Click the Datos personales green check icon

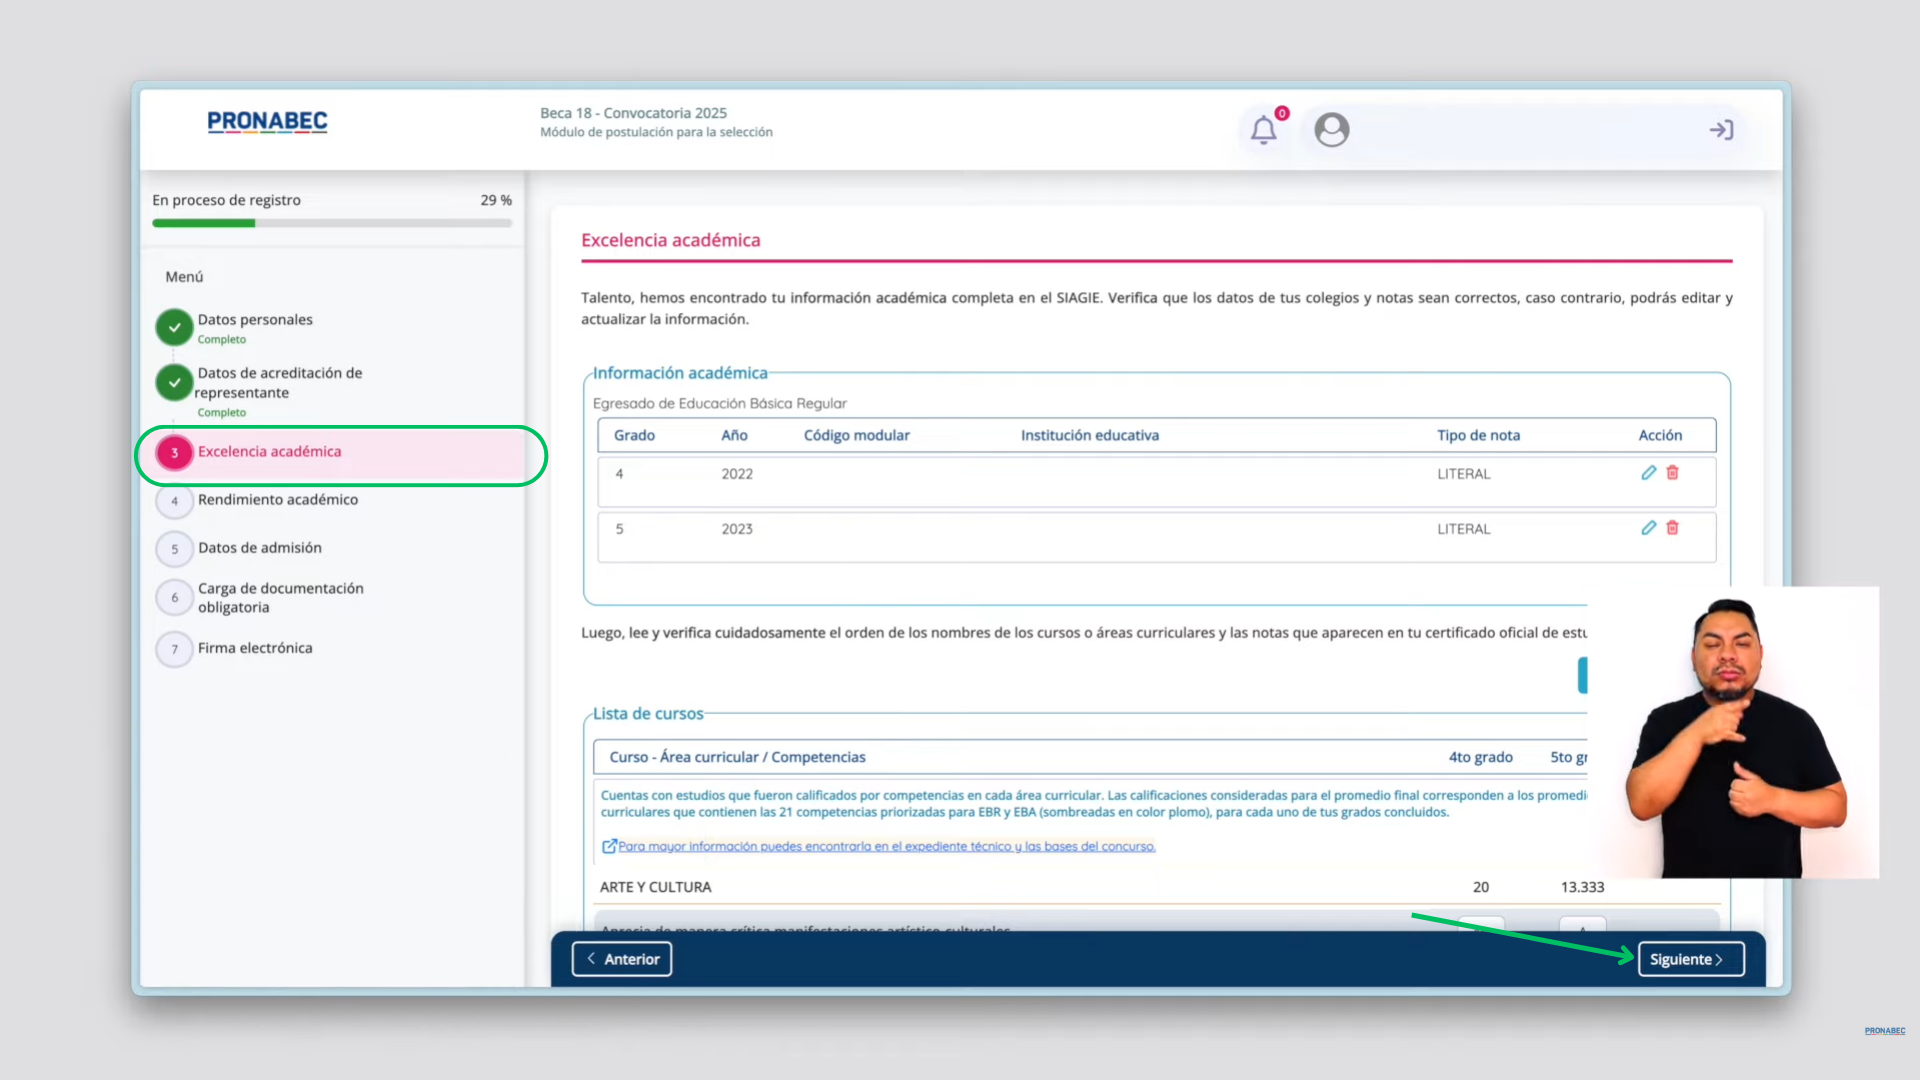pyautogui.click(x=174, y=327)
